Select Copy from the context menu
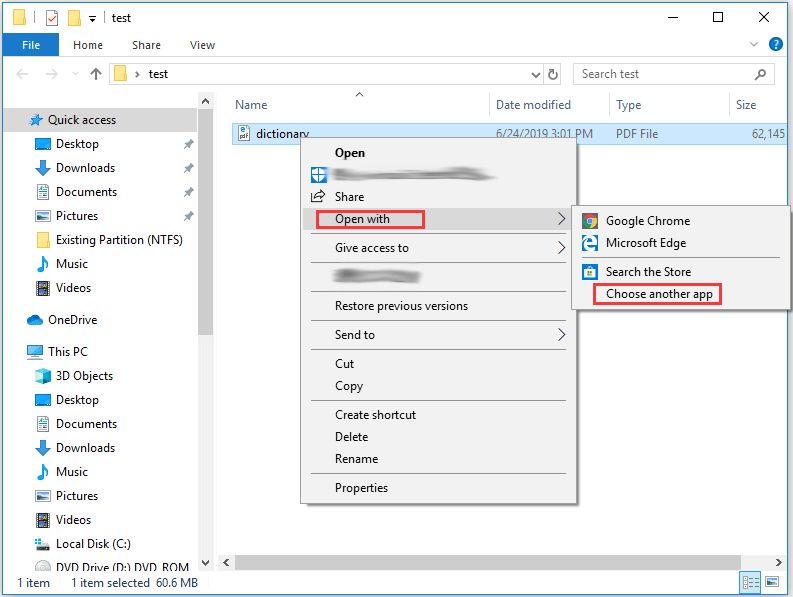This screenshot has height=597, width=793. pos(349,386)
